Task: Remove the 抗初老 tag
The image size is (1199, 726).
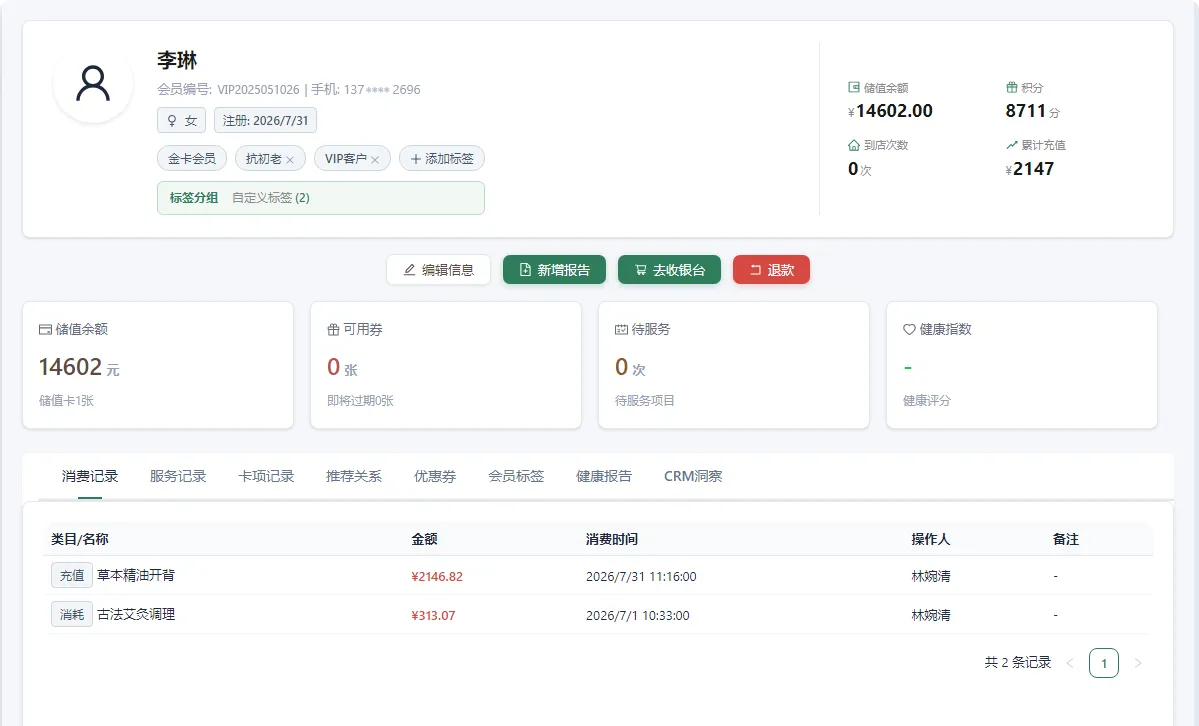Action: click(290, 160)
